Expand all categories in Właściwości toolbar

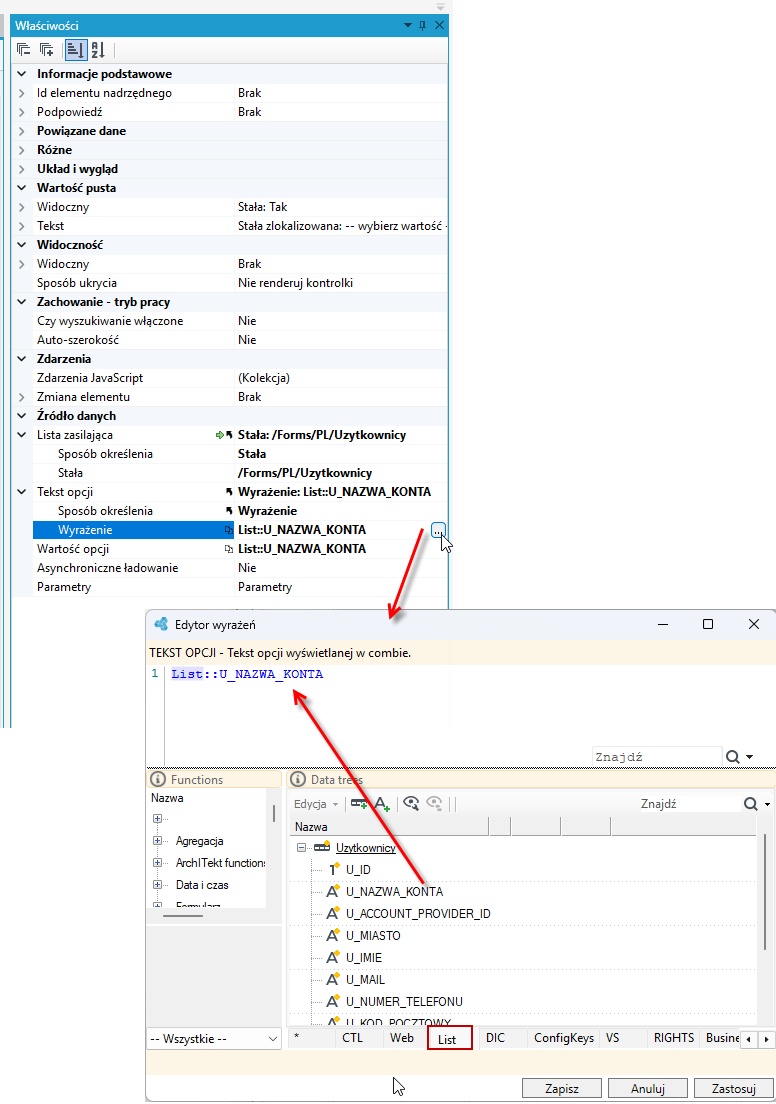pos(46,49)
